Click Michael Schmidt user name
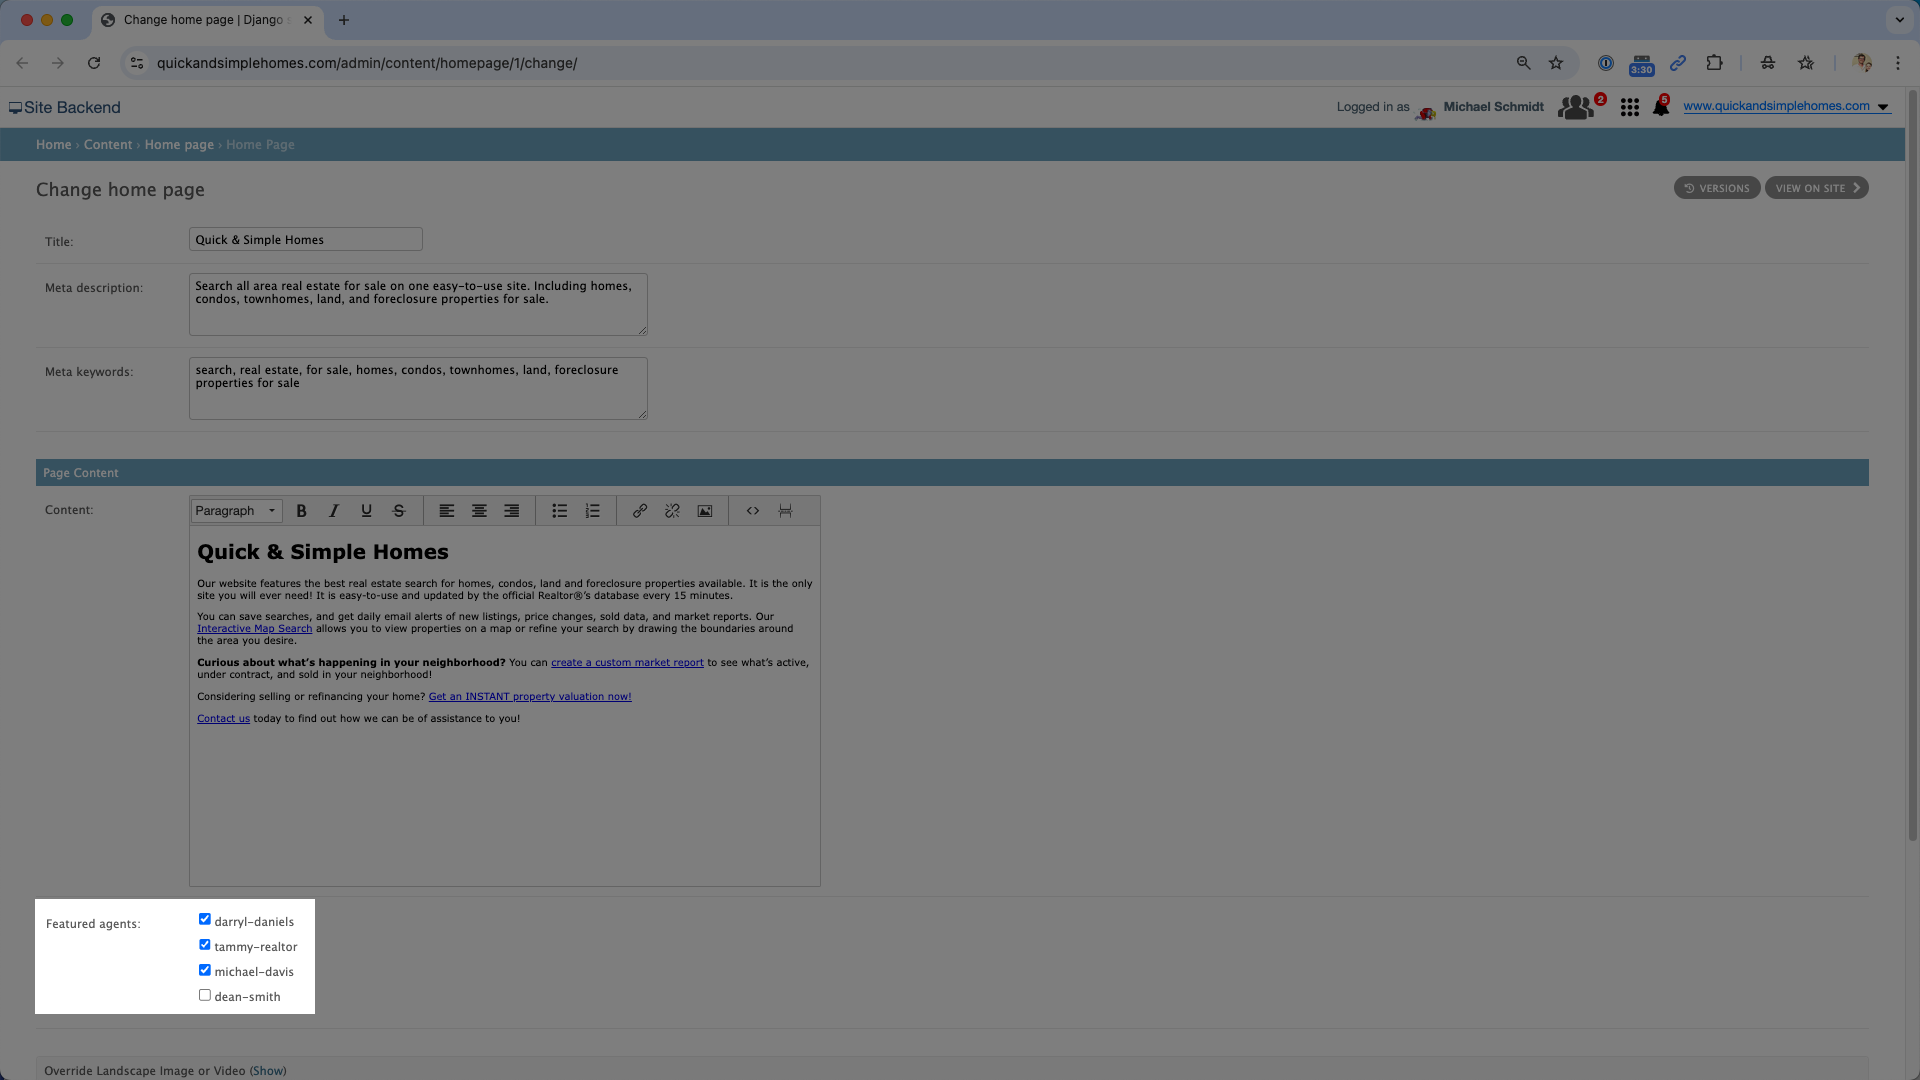 pyautogui.click(x=1493, y=107)
